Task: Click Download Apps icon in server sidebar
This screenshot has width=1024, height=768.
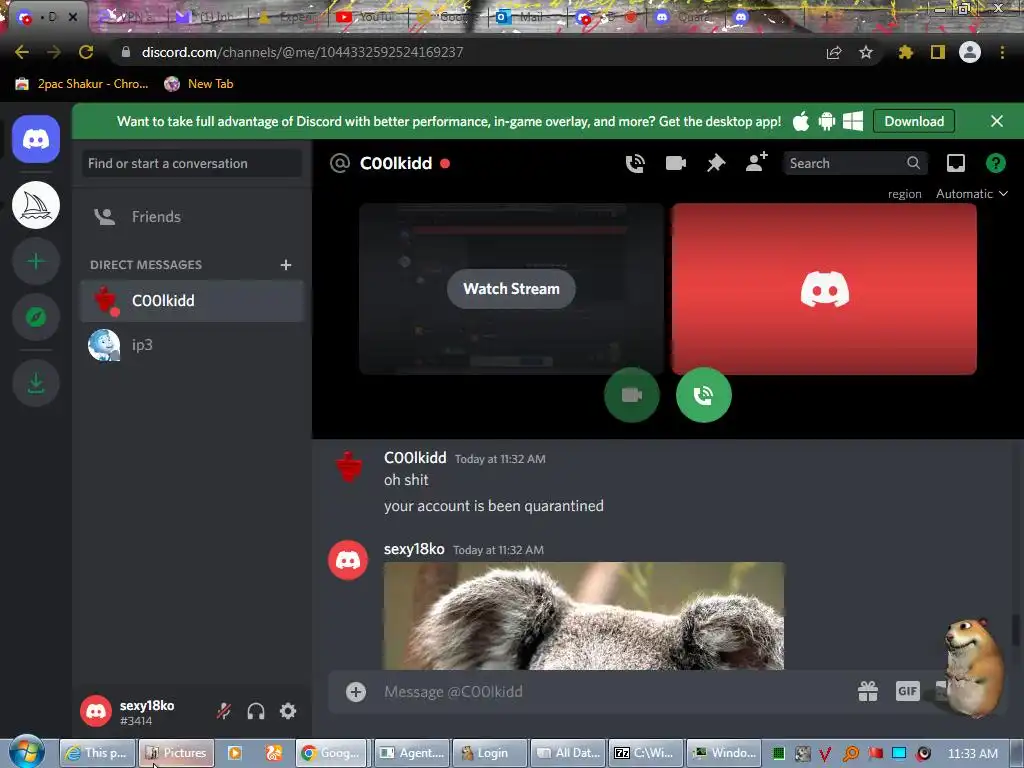Action: click(36, 383)
